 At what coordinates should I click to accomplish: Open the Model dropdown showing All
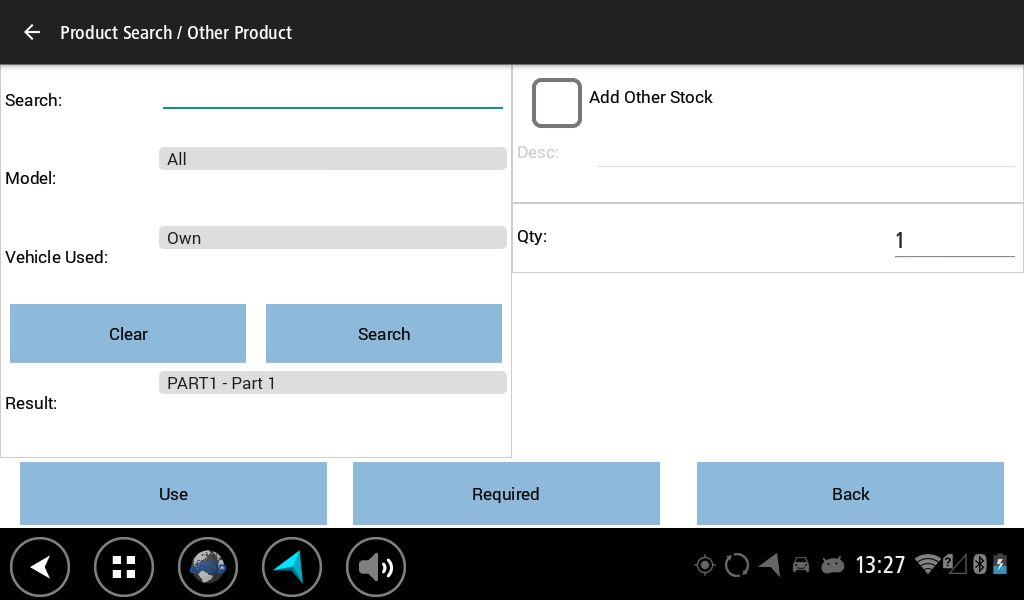(x=332, y=159)
